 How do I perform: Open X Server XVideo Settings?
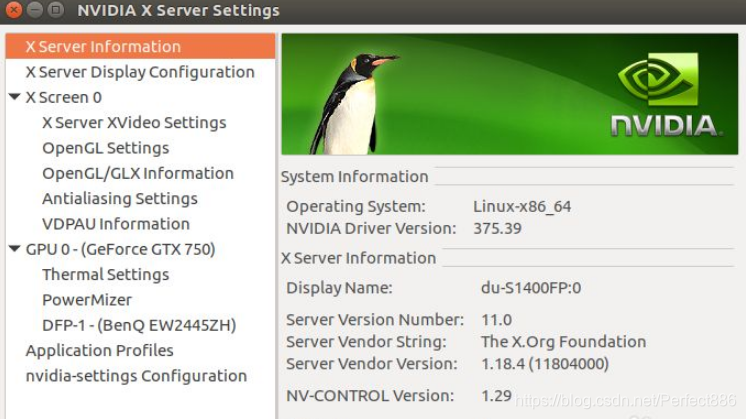click(134, 123)
